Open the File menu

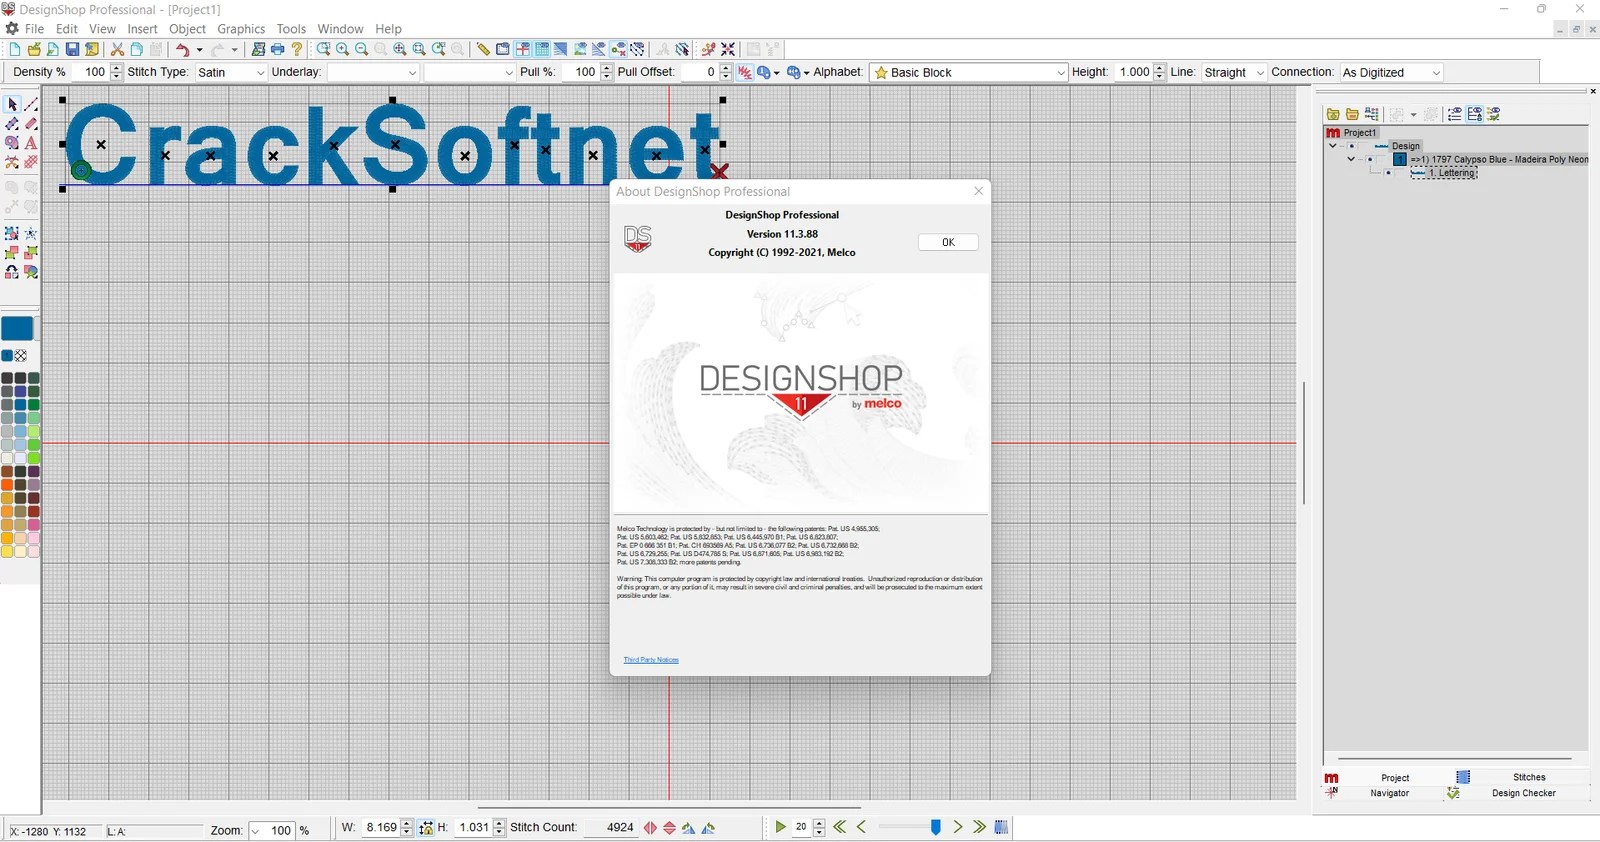coord(34,29)
